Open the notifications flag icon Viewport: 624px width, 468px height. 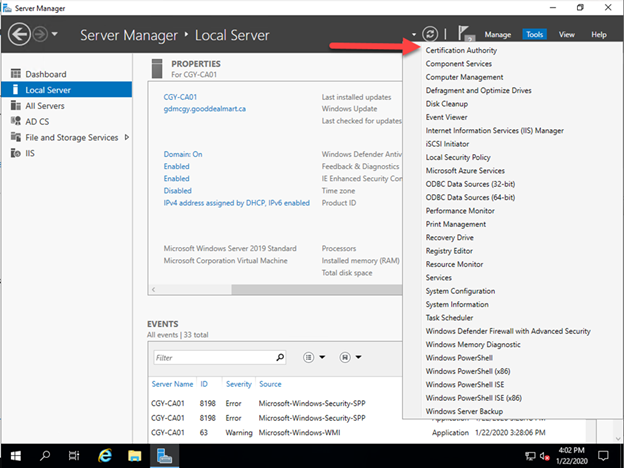click(465, 33)
